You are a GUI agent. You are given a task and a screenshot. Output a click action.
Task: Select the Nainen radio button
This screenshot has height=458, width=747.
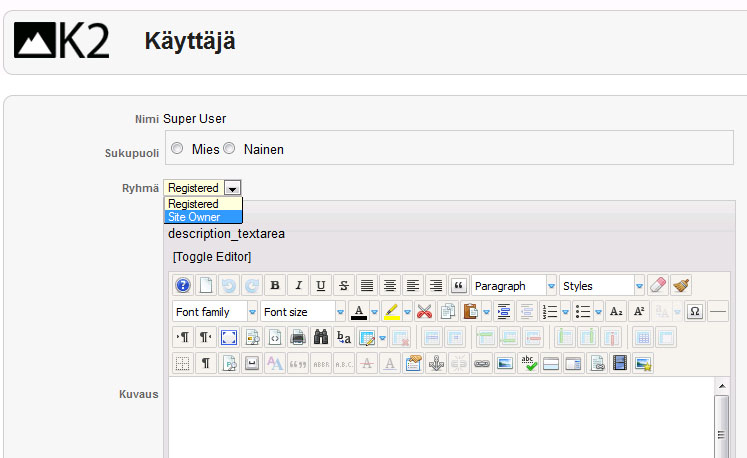pyautogui.click(x=229, y=148)
